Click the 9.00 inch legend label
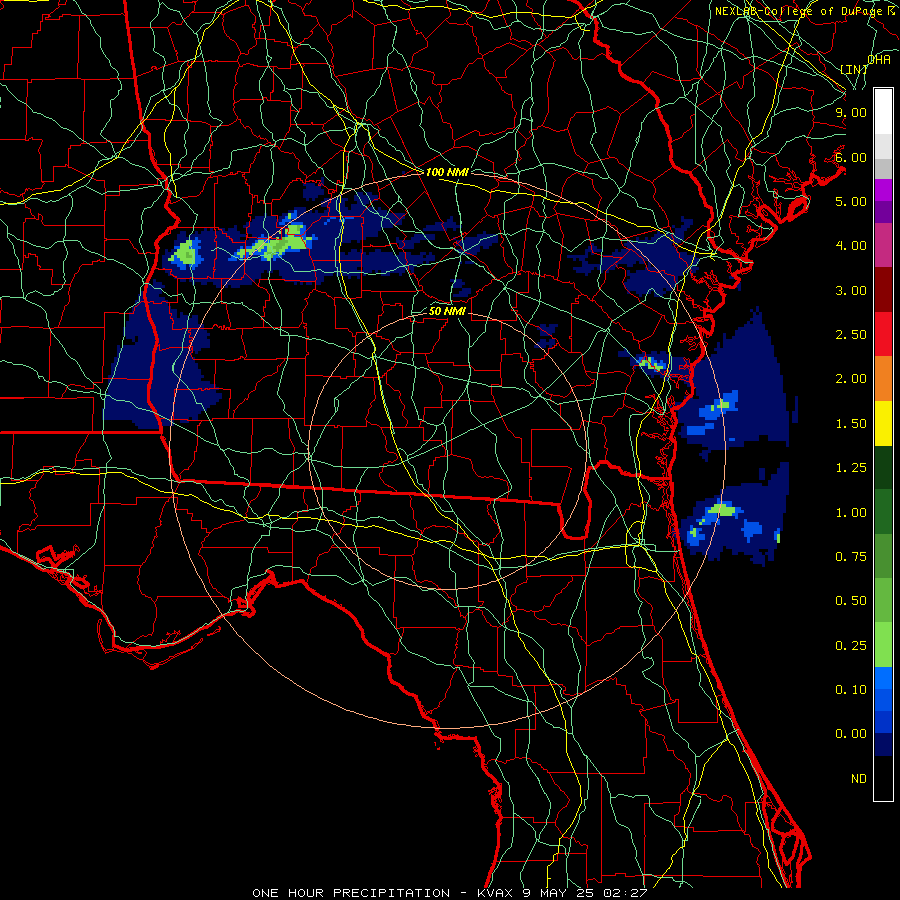The width and height of the screenshot is (900, 900). (851, 112)
